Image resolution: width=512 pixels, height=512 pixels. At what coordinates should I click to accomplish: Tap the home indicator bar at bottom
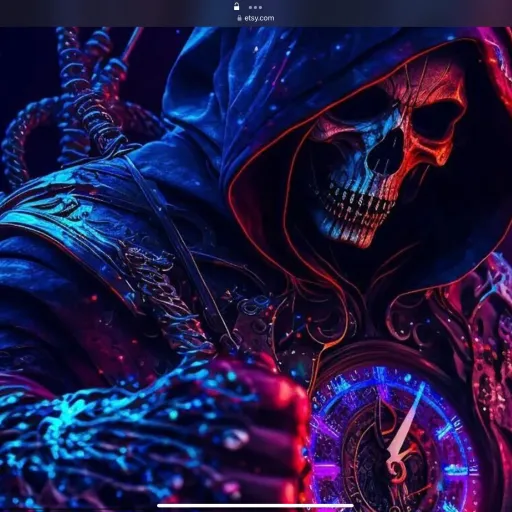click(256, 506)
